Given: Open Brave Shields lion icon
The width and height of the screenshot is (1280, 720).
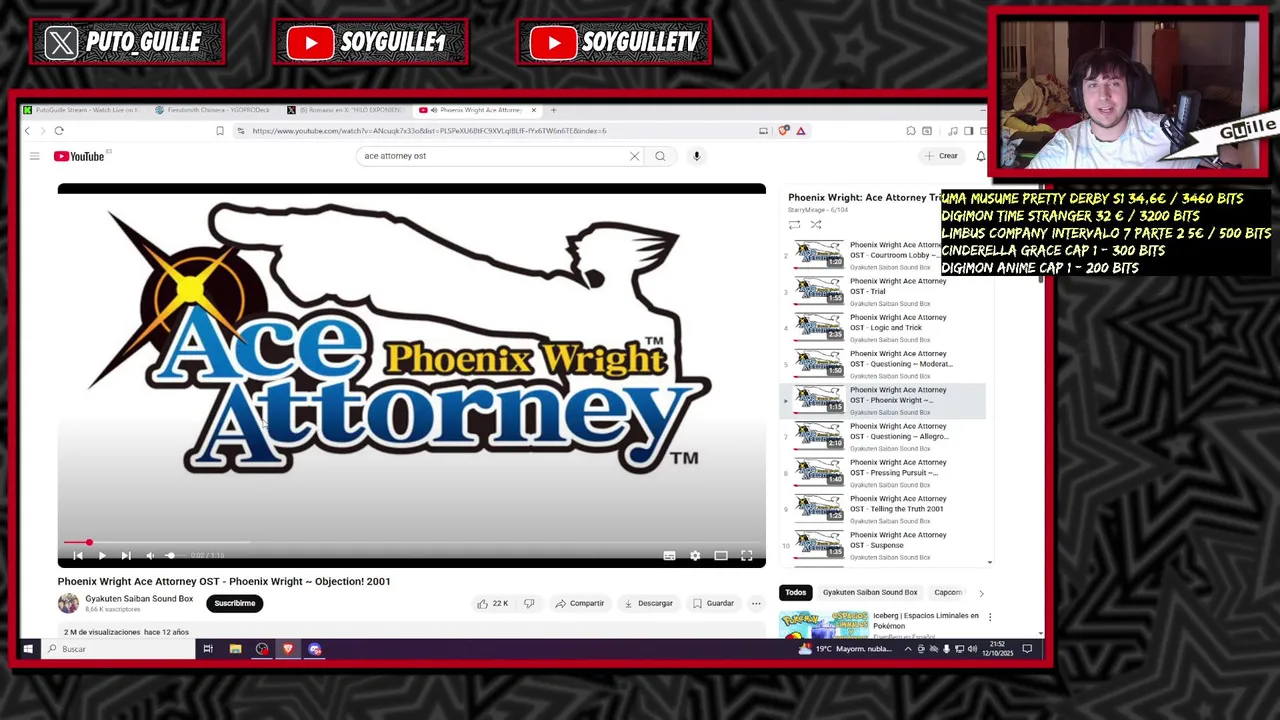Looking at the screenshot, I should (x=784, y=131).
